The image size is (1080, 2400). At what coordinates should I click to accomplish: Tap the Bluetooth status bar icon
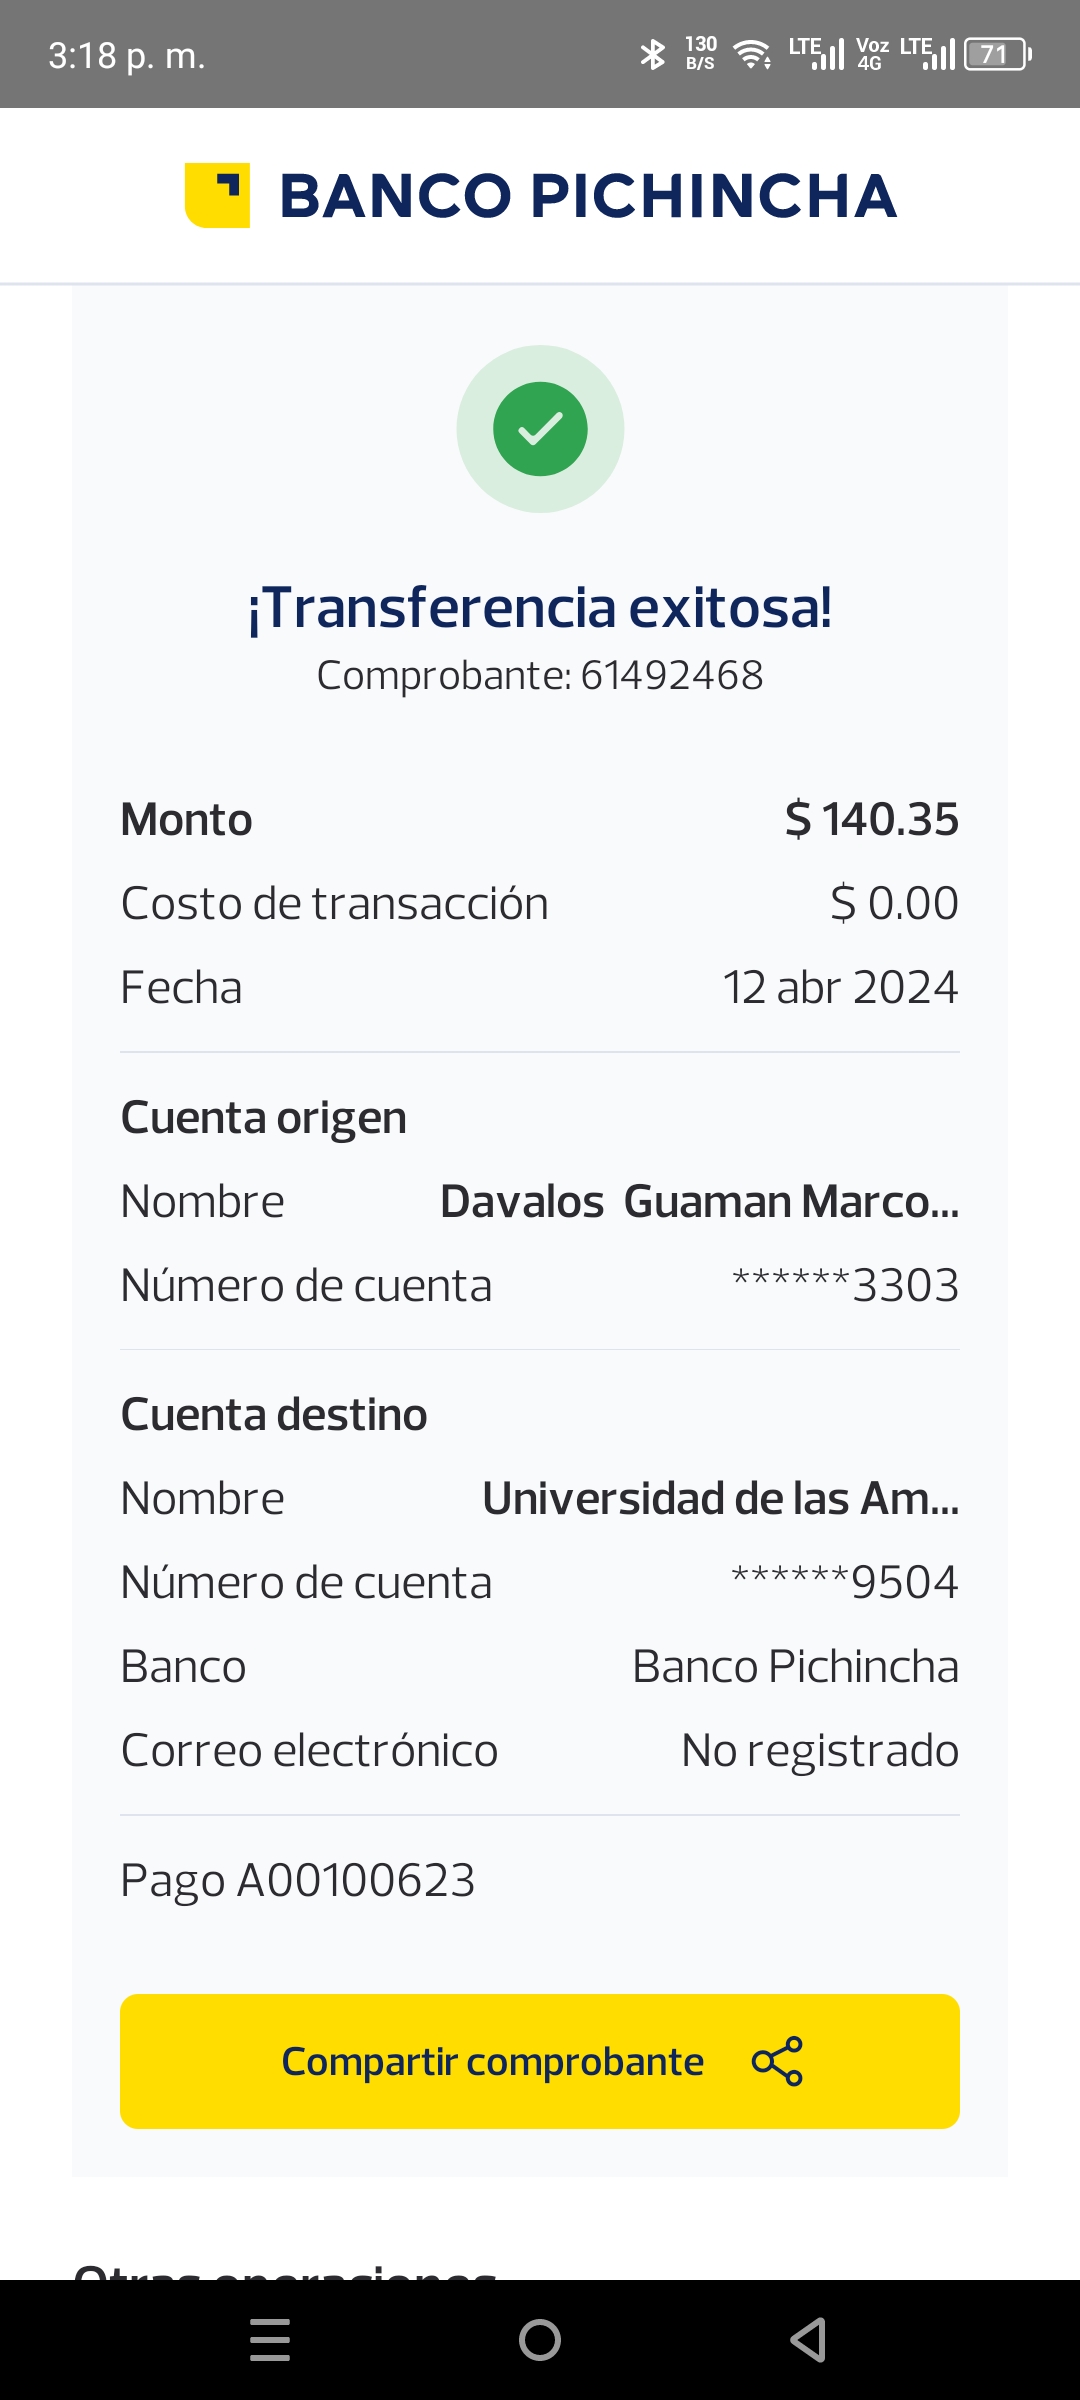pyautogui.click(x=653, y=54)
